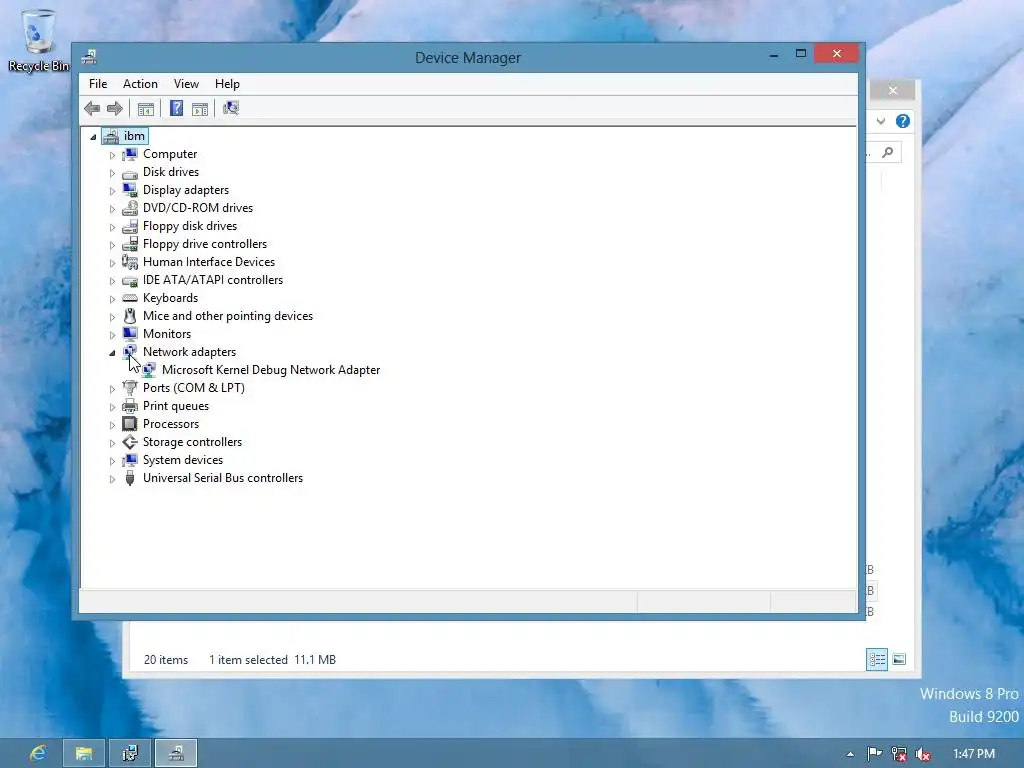Click the Microsoft Kernel Debug adapter icon
The image size is (1024, 768).
point(149,370)
